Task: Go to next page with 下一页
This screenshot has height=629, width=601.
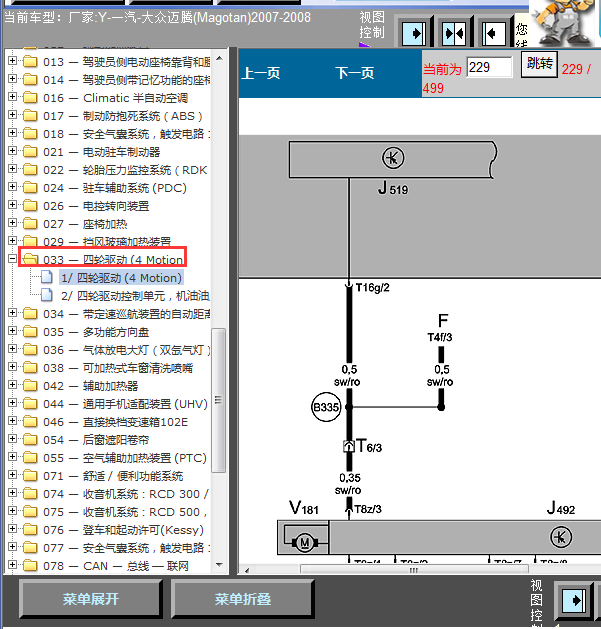Action: 355,73
